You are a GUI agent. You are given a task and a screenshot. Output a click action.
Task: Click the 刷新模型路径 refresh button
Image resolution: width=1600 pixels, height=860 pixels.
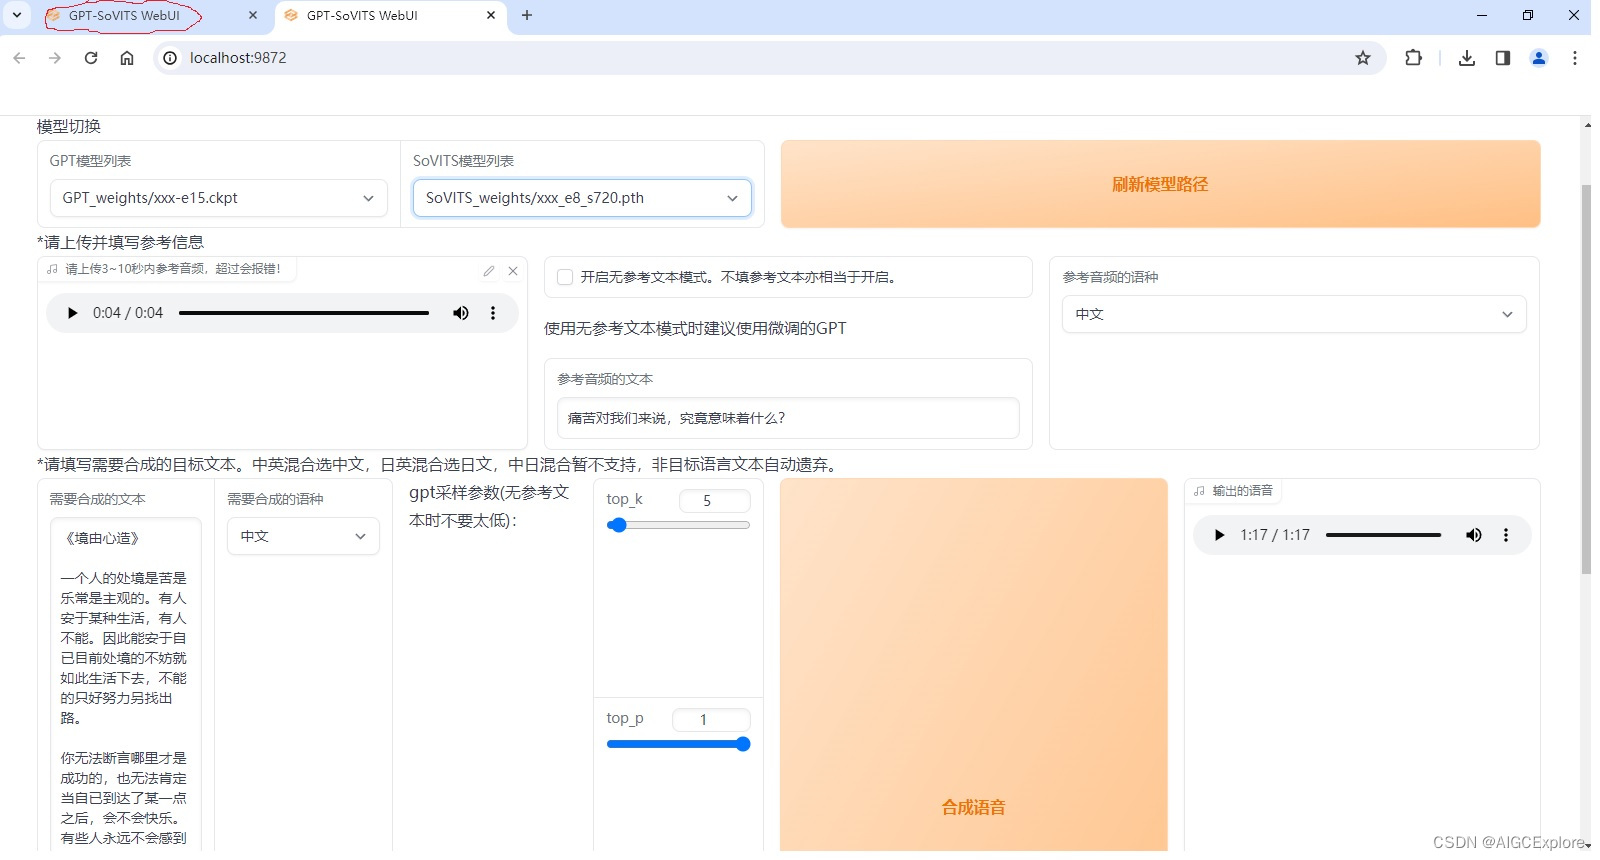click(1160, 184)
